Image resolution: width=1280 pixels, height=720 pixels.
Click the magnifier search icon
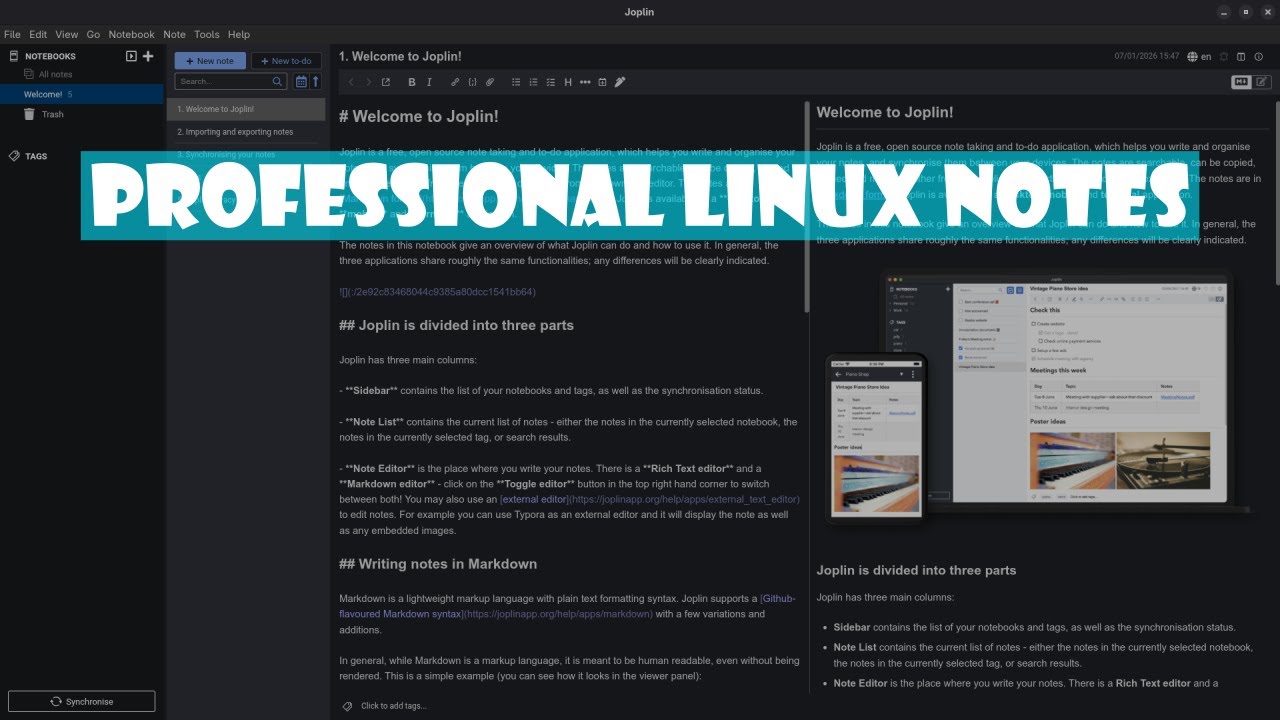(x=277, y=82)
